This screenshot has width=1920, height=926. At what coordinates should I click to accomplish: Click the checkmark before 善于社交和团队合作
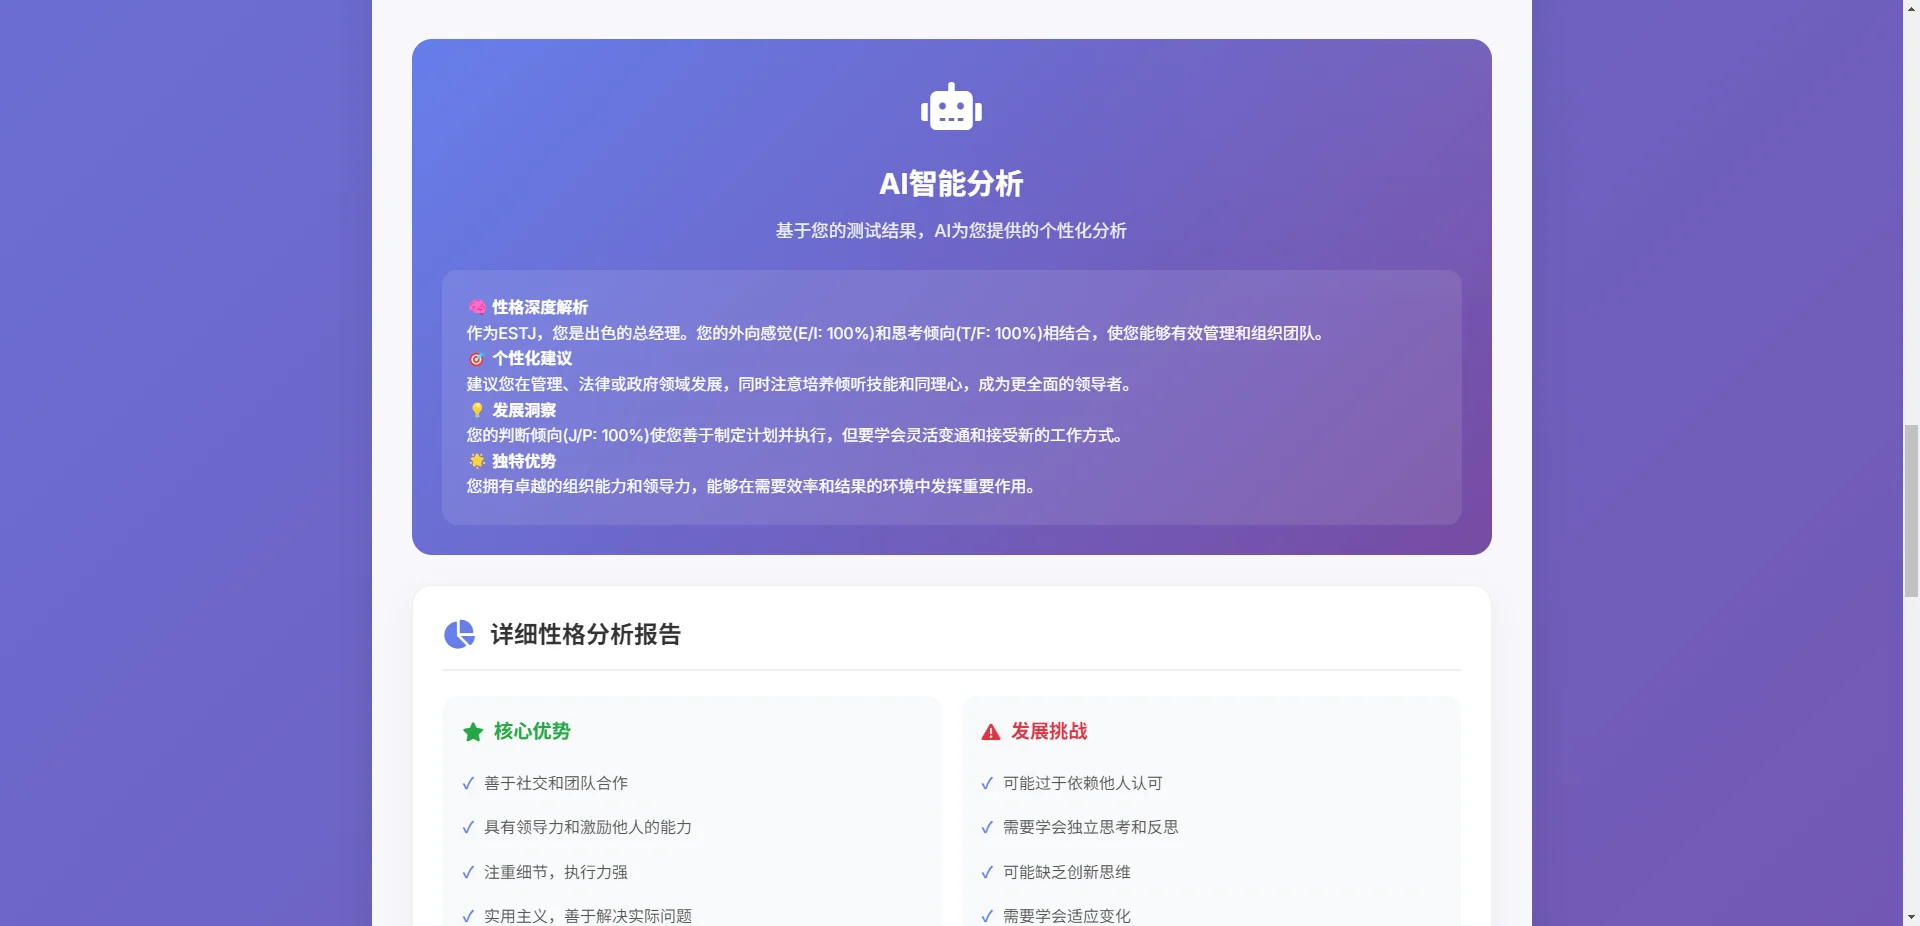(468, 784)
